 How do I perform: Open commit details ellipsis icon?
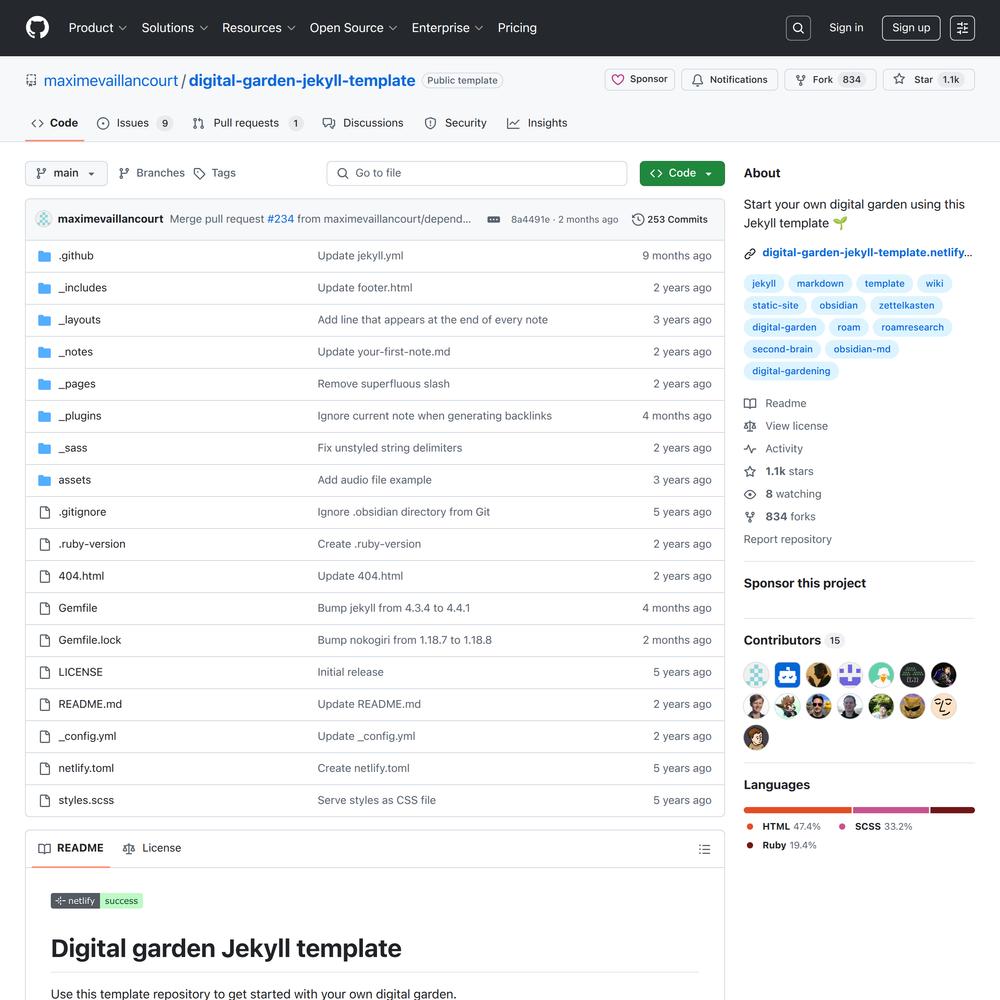(x=494, y=219)
